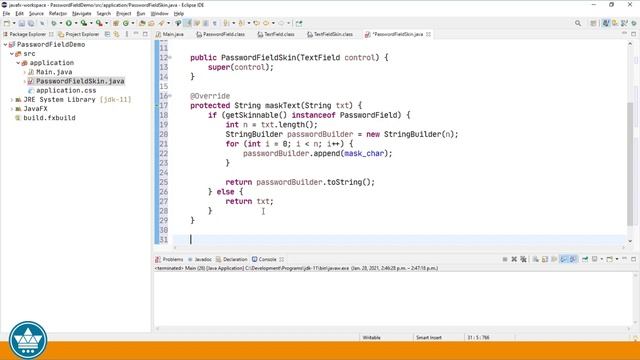Click the Open Task icon
Image resolution: width=640 pixels, height=360 pixels.
pos(151,23)
